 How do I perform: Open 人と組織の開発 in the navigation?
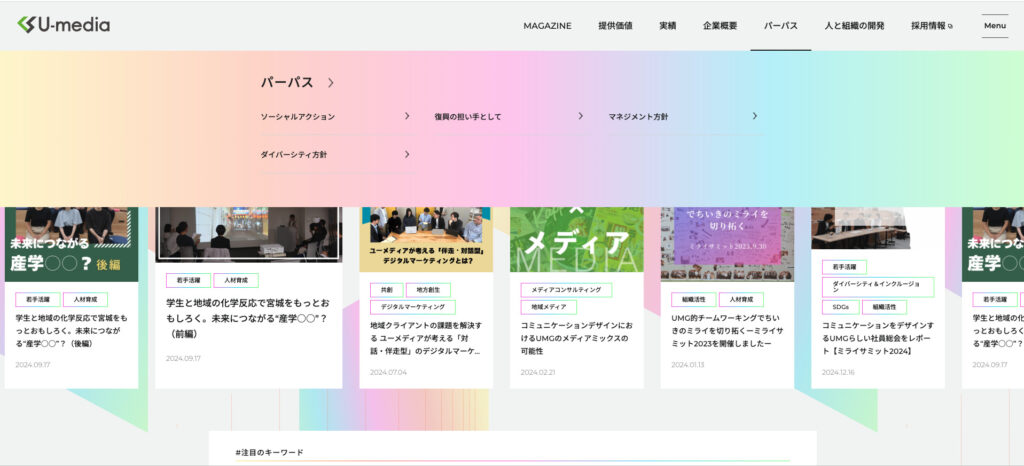point(855,26)
